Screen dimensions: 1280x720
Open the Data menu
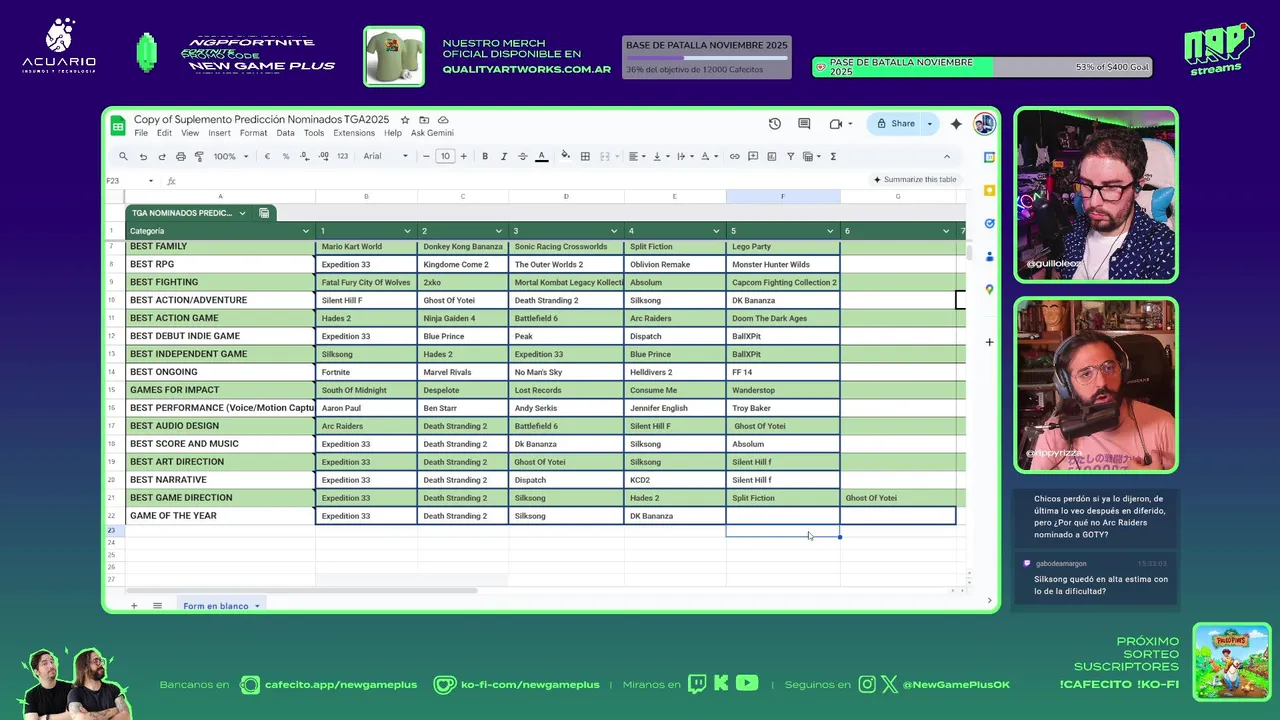pos(285,133)
